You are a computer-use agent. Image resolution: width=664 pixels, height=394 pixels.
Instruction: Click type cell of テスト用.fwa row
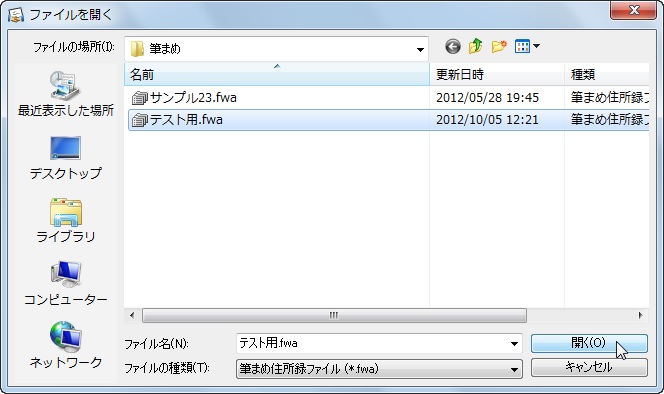click(x=609, y=120)
